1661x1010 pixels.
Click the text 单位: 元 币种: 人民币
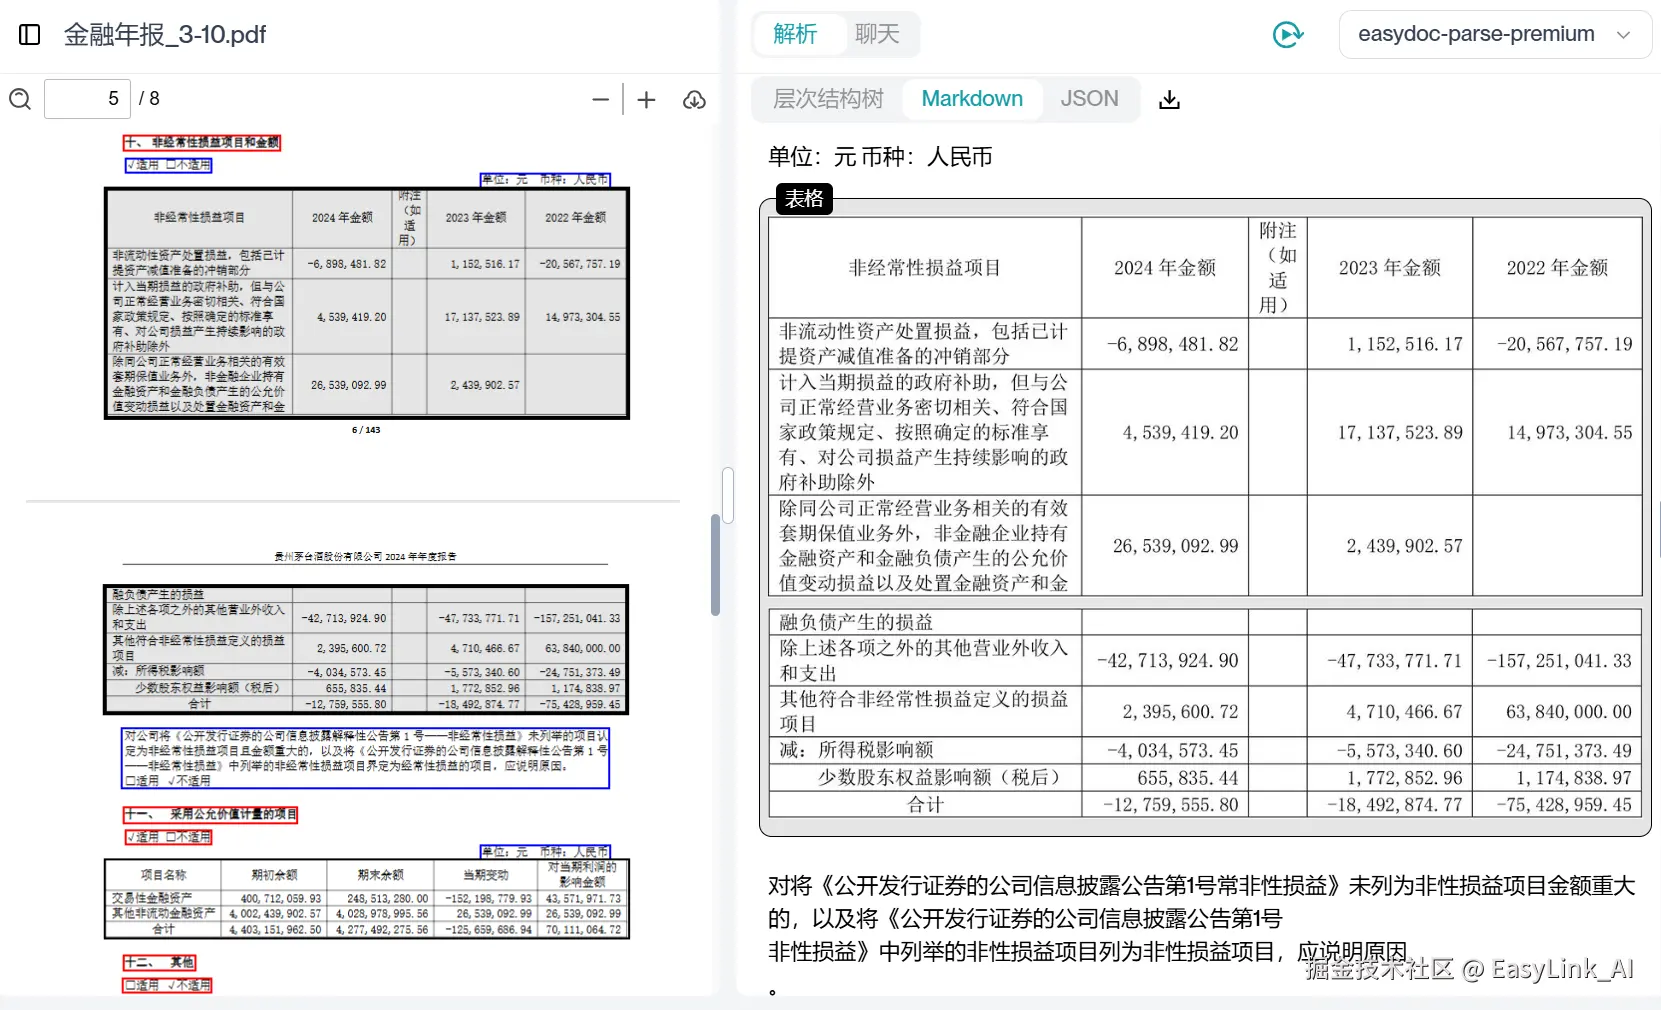[x=880, y=157]
